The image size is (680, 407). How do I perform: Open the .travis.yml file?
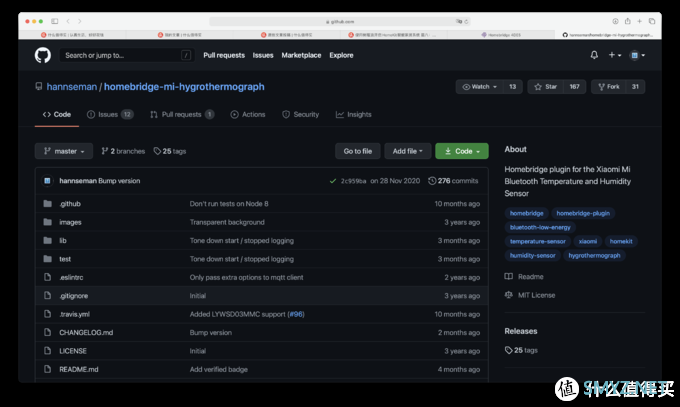point(75,314)
